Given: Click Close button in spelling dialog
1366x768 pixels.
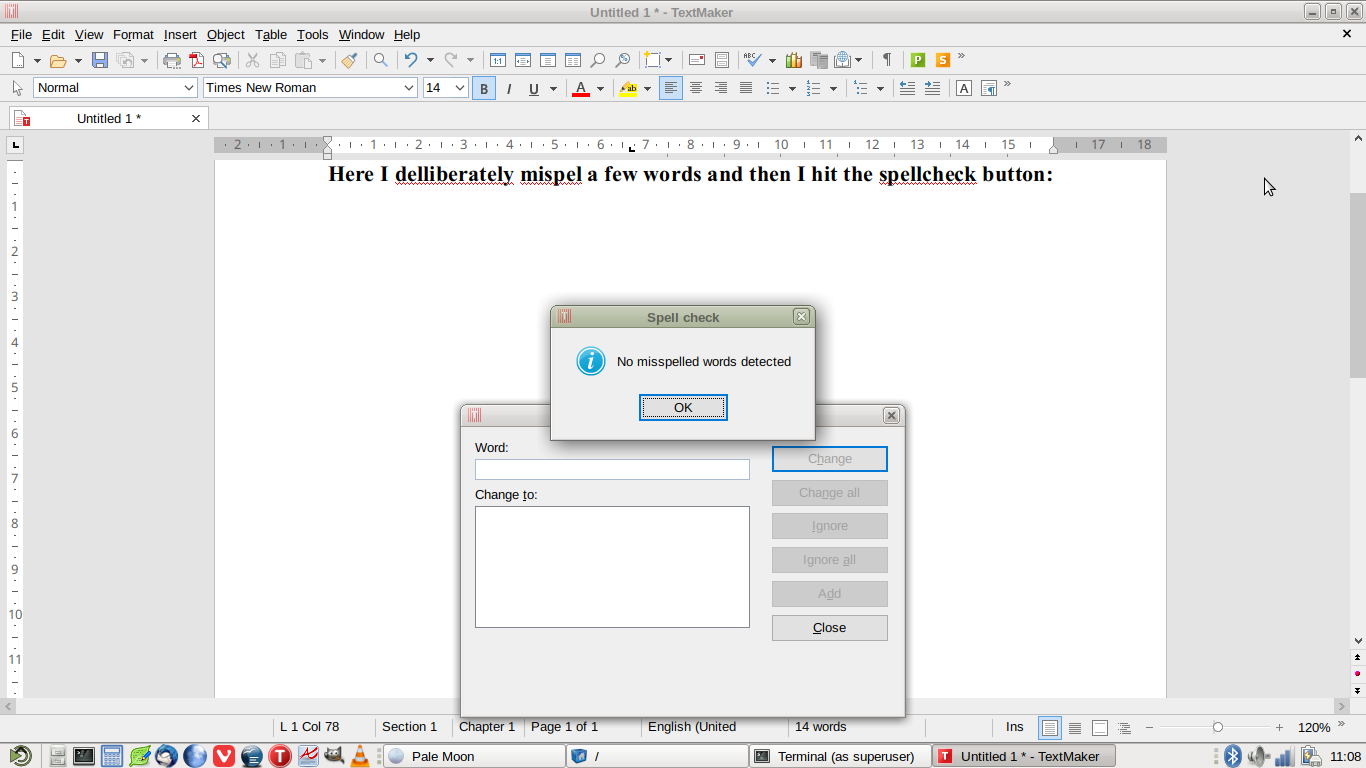Looking at the screenshot, I should coord(829,628).
